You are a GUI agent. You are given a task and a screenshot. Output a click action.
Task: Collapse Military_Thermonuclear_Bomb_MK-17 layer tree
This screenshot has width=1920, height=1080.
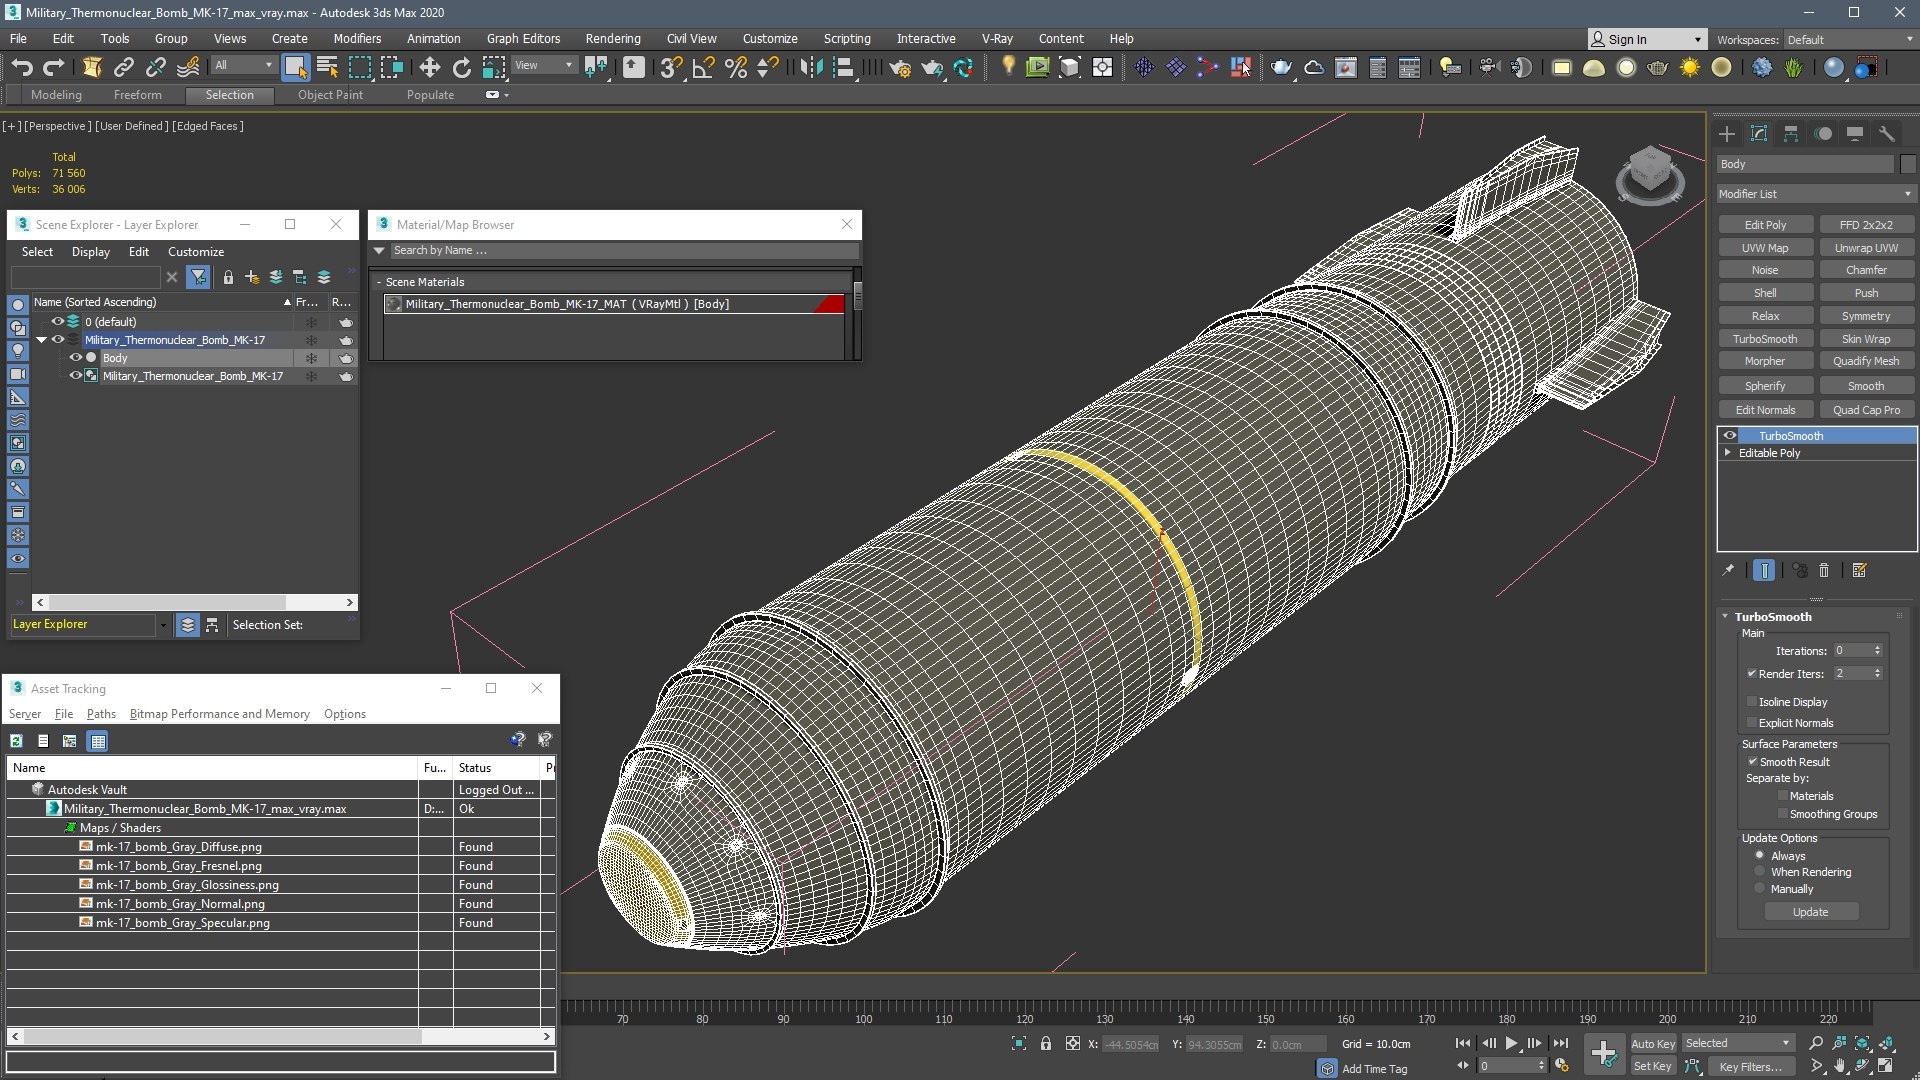coord(41,340)
